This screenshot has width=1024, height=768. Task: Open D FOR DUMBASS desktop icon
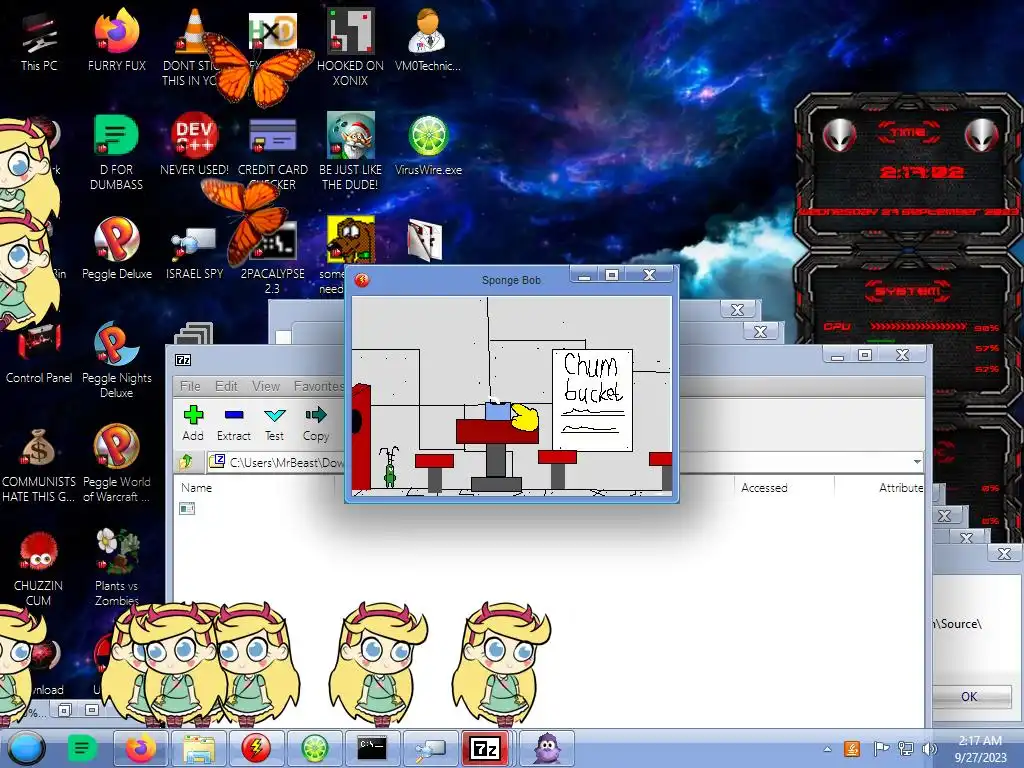point(116,152)
